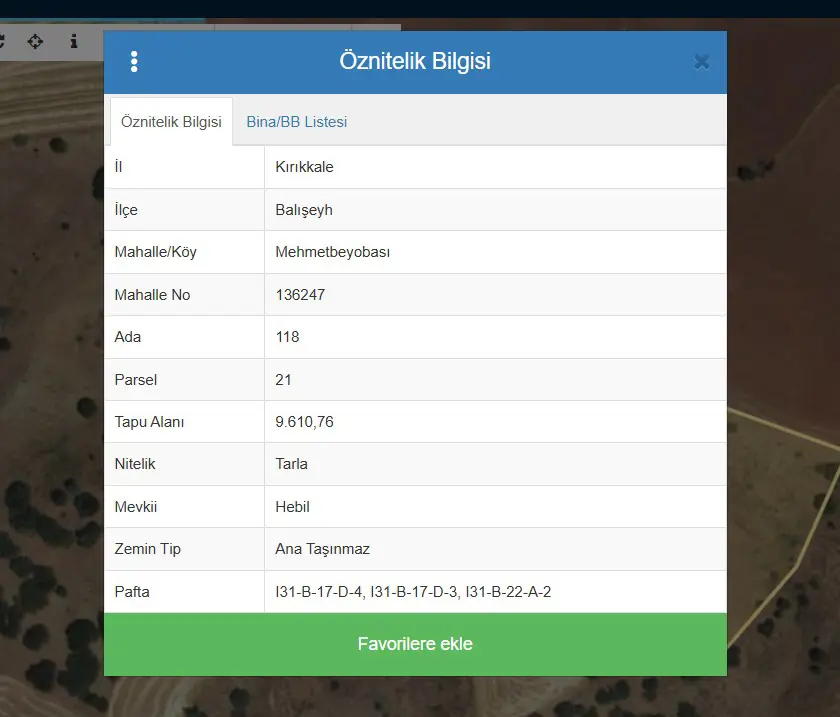840x717 pixels.
Task: Click the Ada value 118
Action: tap(287, 337)
